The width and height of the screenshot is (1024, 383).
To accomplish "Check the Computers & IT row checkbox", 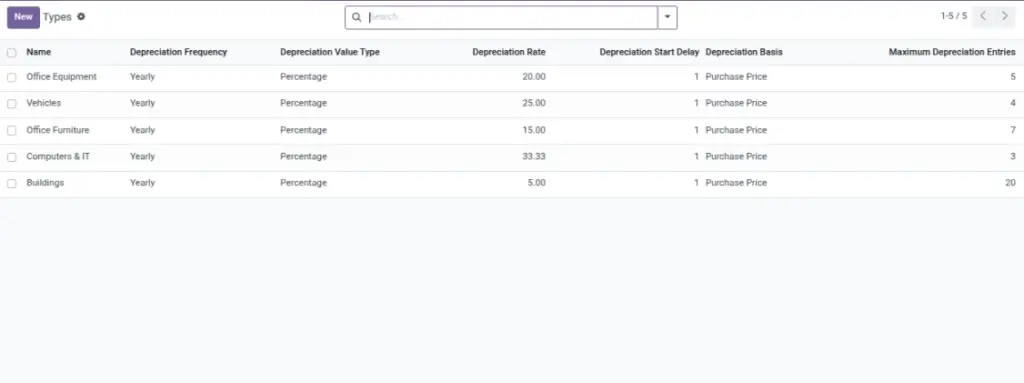I will 12,157.
